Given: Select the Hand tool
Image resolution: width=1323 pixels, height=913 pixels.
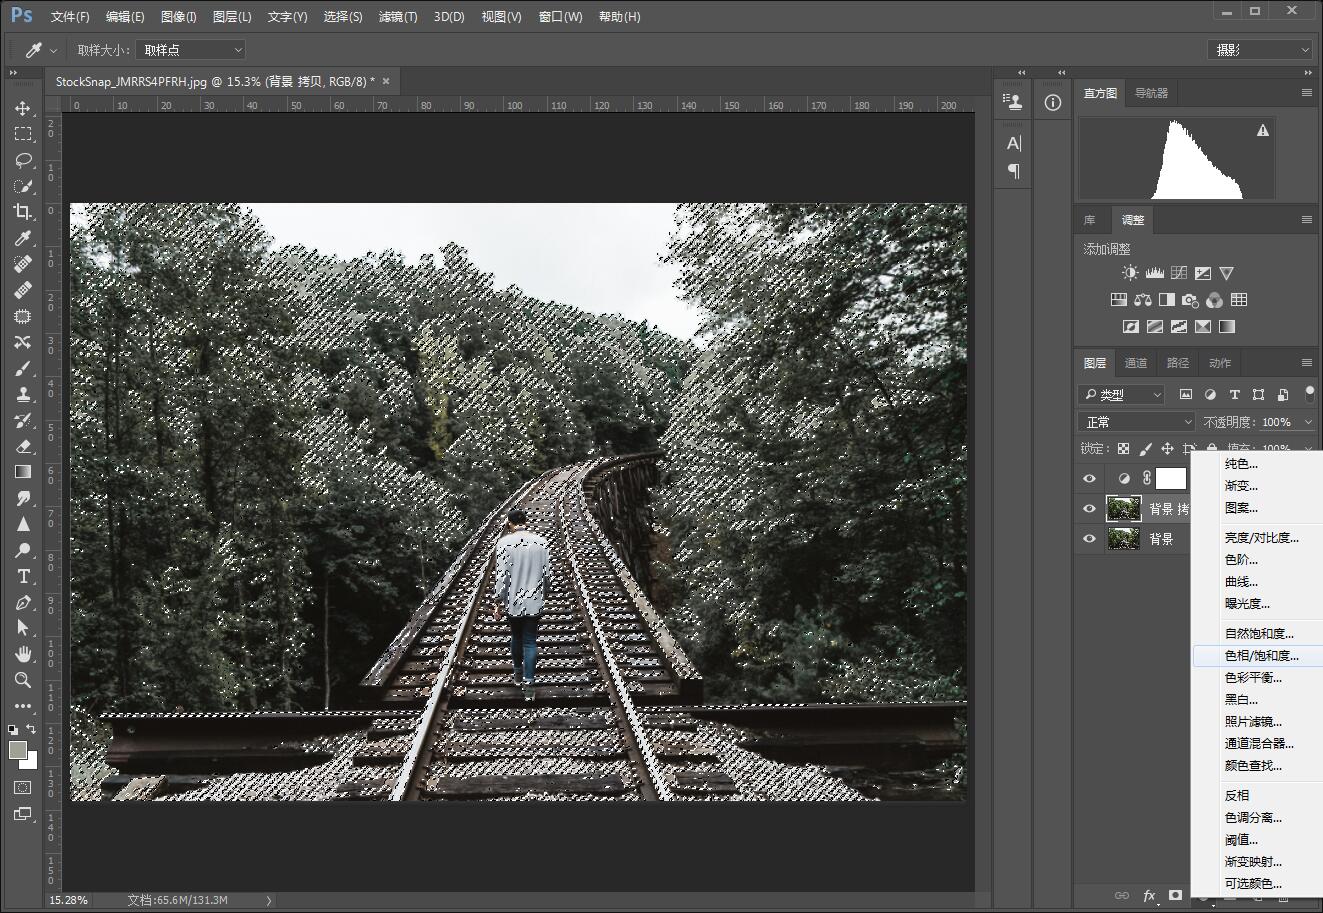Looking at the screenshot, I should pos(22,654).
